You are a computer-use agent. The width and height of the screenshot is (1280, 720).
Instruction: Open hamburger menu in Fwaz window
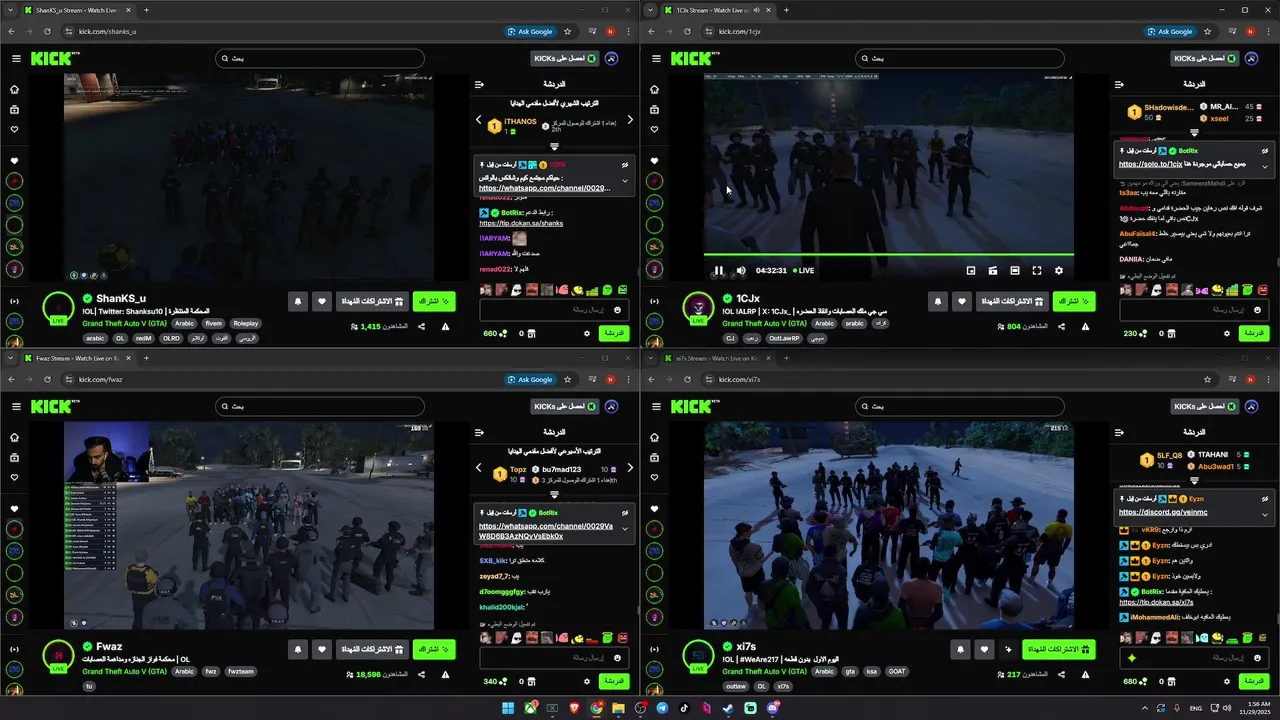click(16, 406)
